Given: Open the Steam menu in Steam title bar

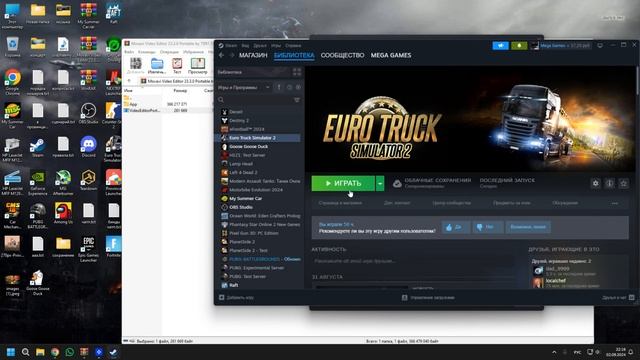Looking at the screenshot, I should 231,45.
